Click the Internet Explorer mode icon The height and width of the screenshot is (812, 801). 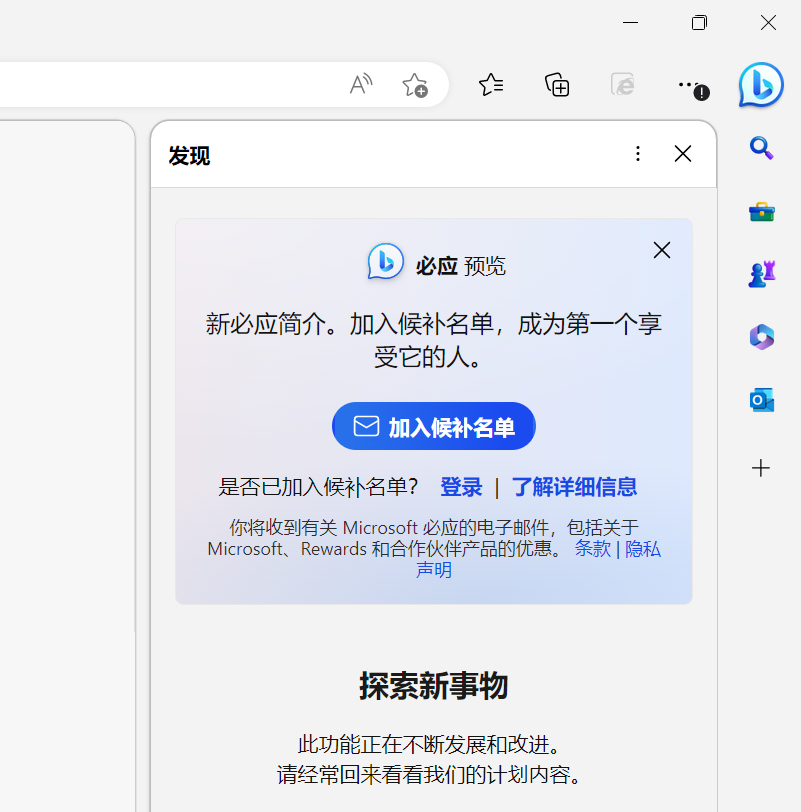pyautogui.click(x=622, y=84)
